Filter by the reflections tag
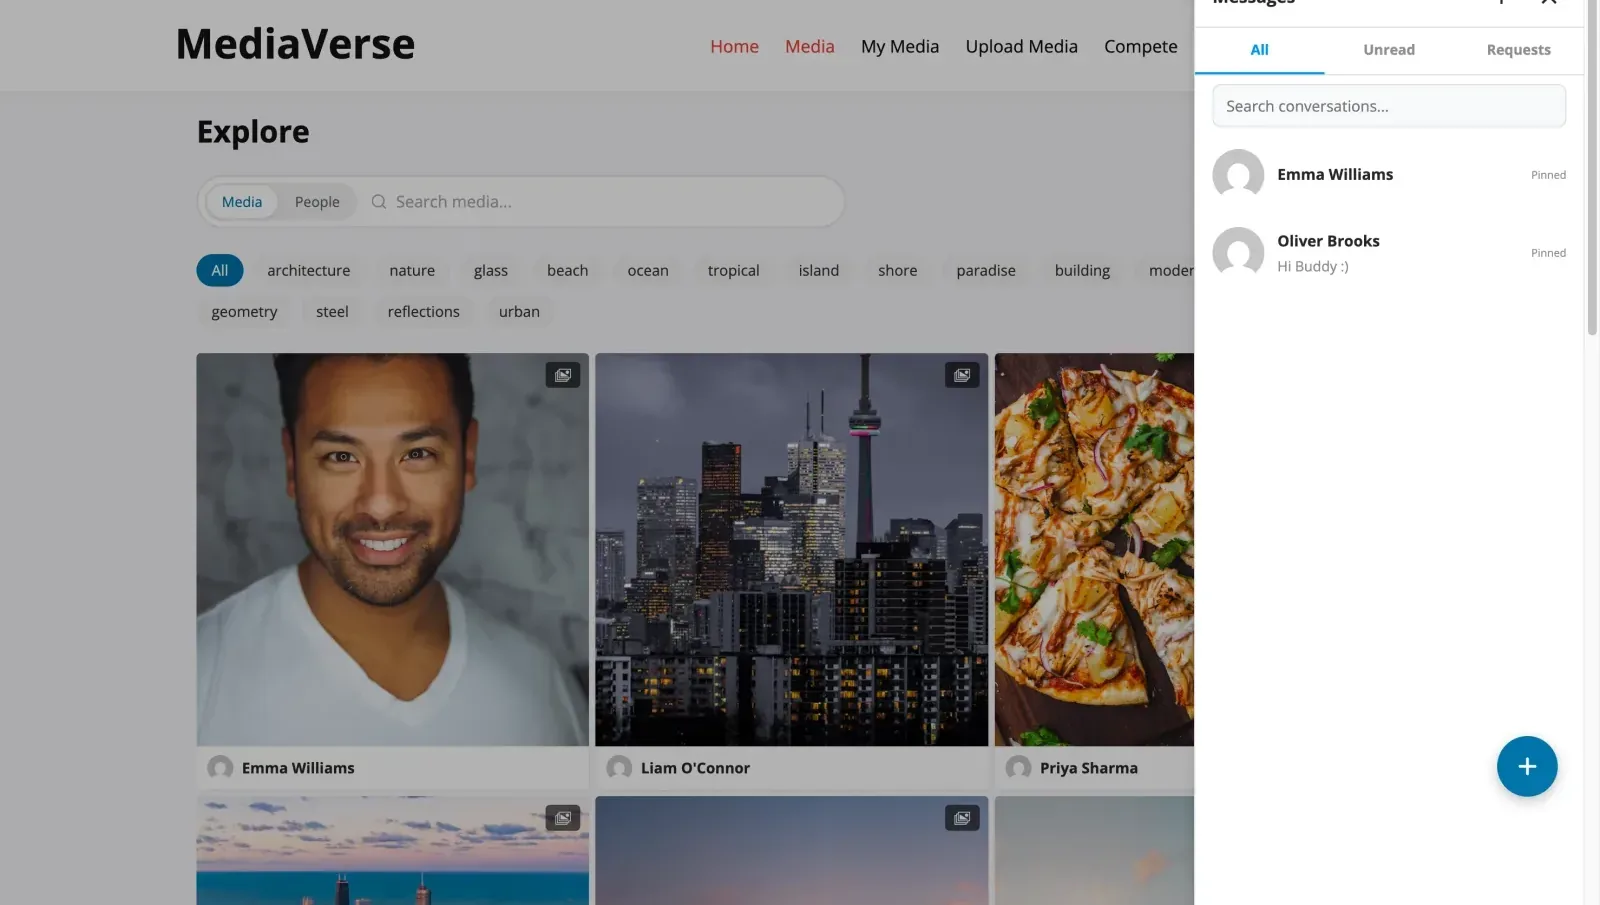The width and height of the screenshot is (1600, 905). point(424,312)
